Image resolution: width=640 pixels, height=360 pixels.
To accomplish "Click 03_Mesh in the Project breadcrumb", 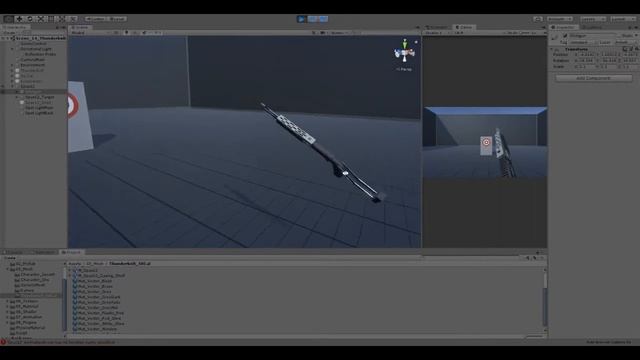I will 95,264.
